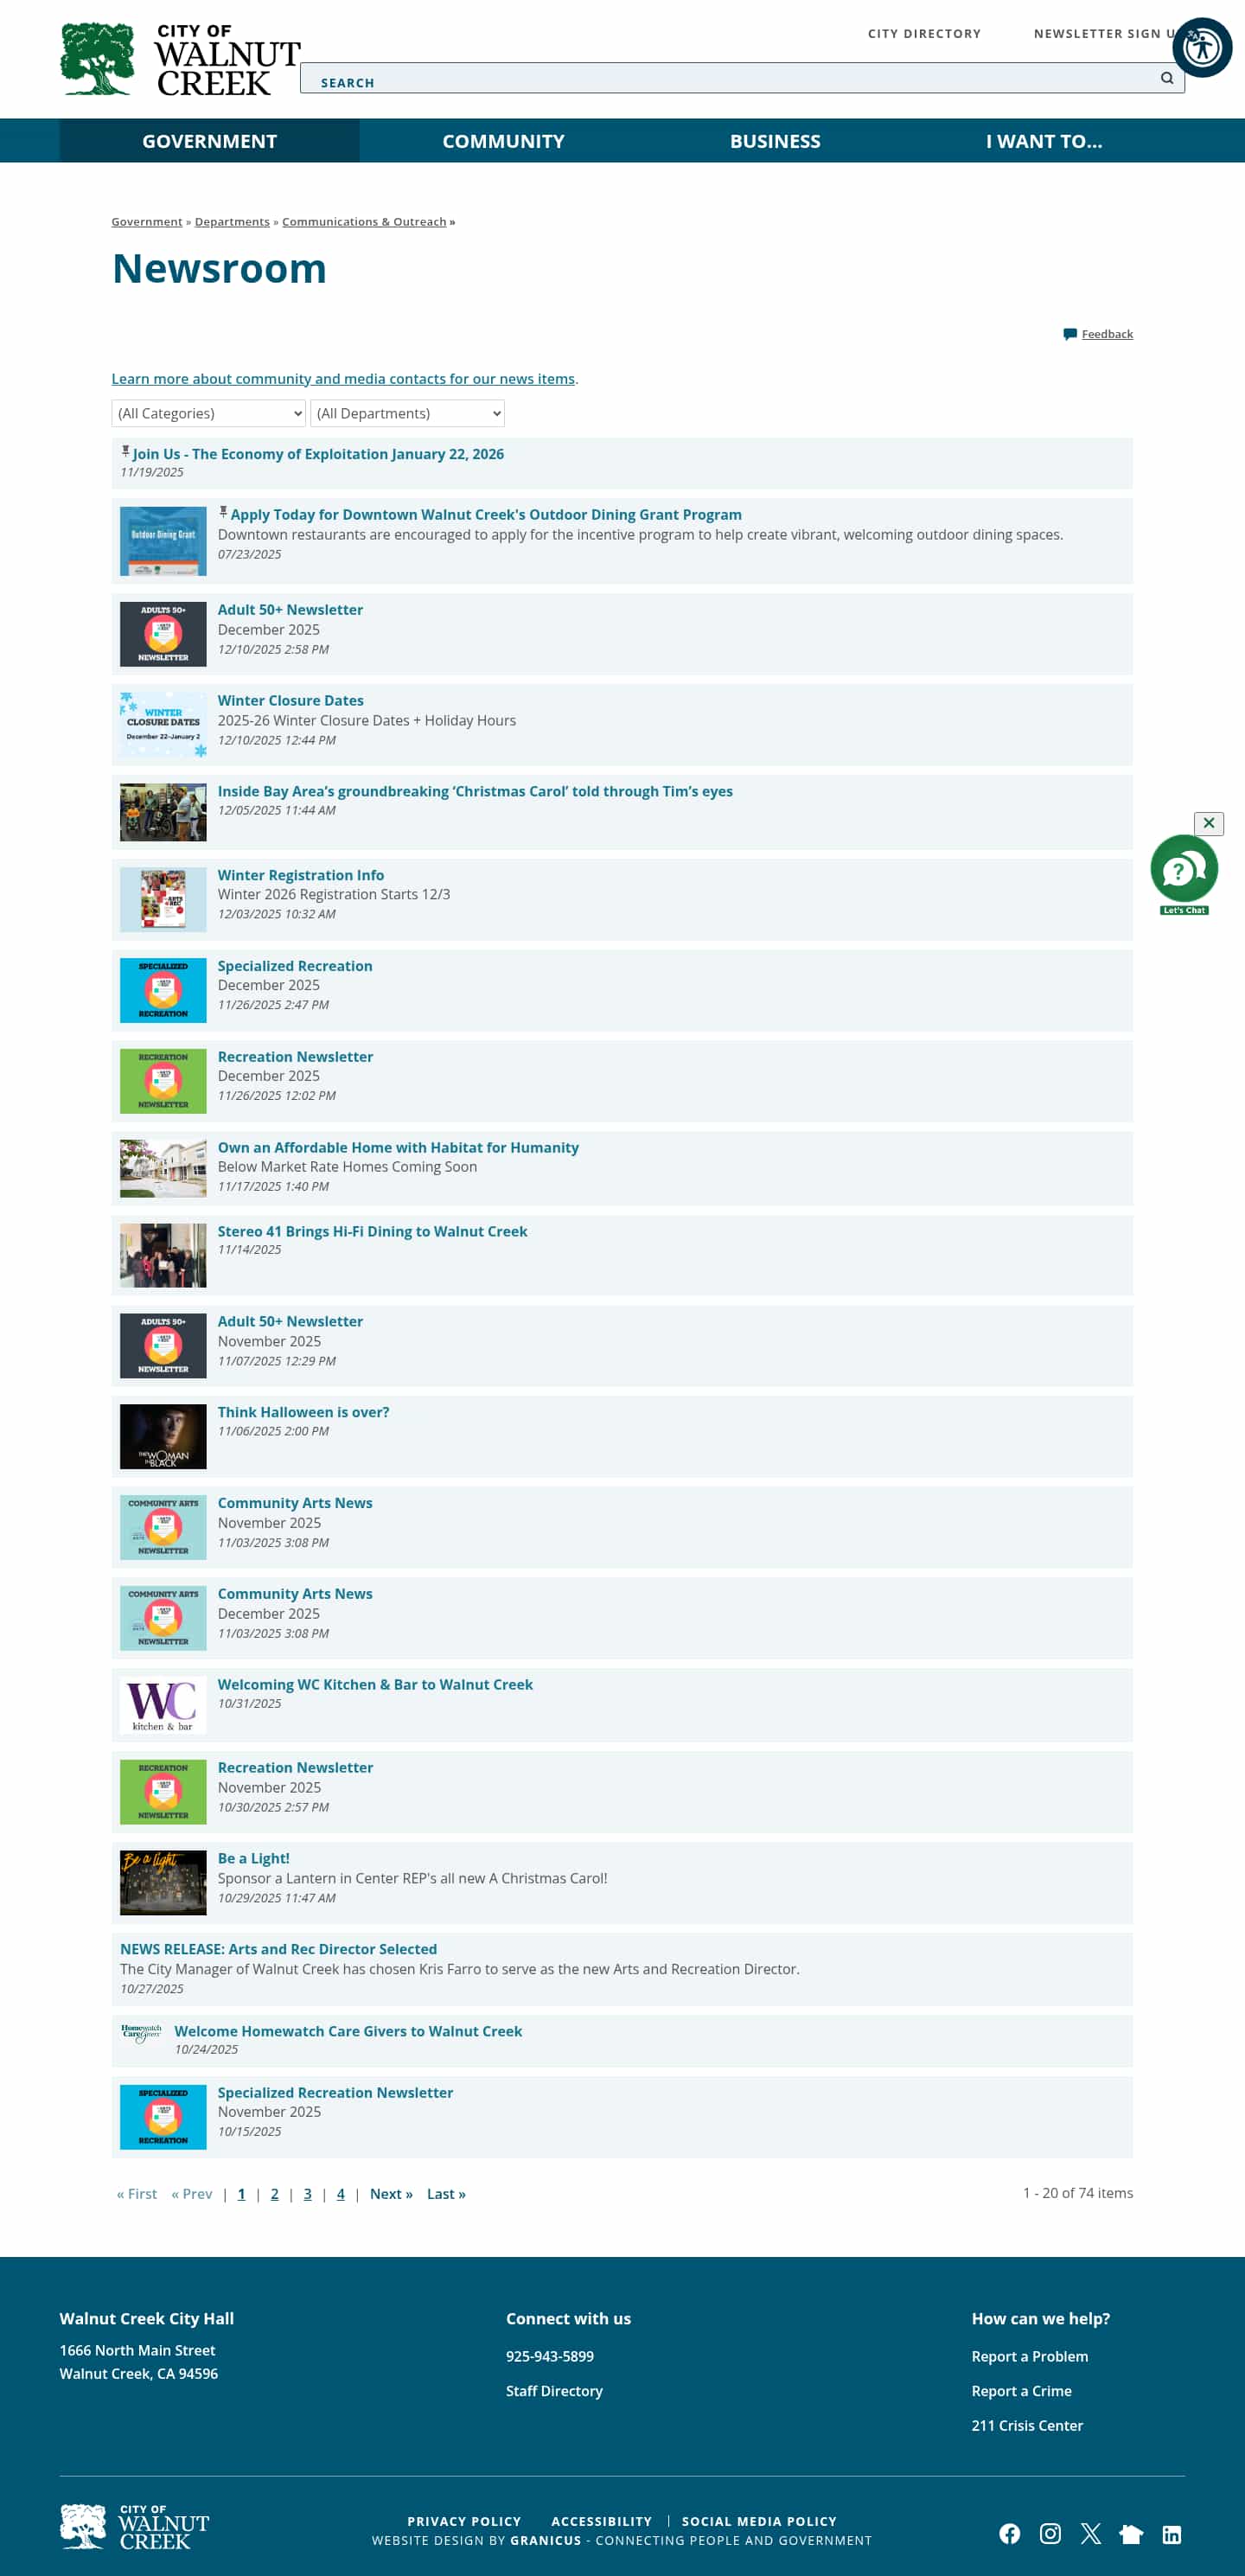Click Report a Crime link

[x=1021, y=2391]
